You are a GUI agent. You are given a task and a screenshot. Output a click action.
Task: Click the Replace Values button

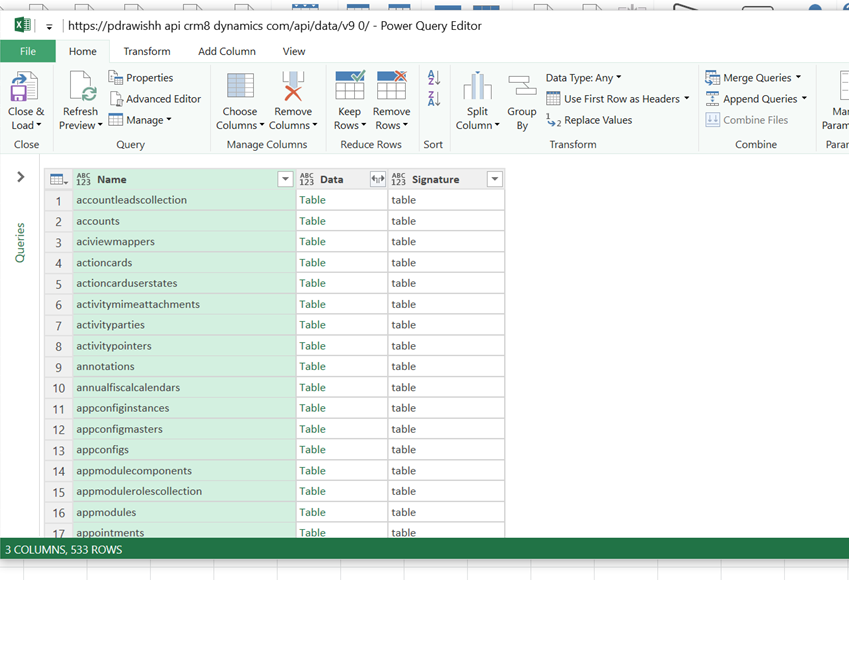589,120
